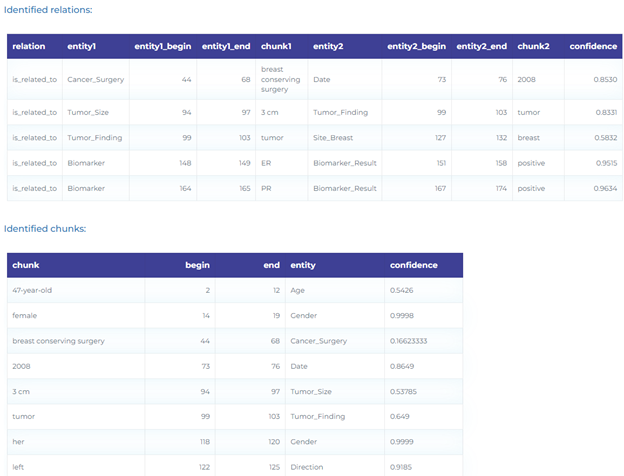This screenshot has height=476, width=624.
Task: Select the 'female' chunk cell
Action: (x=25, y=316)
